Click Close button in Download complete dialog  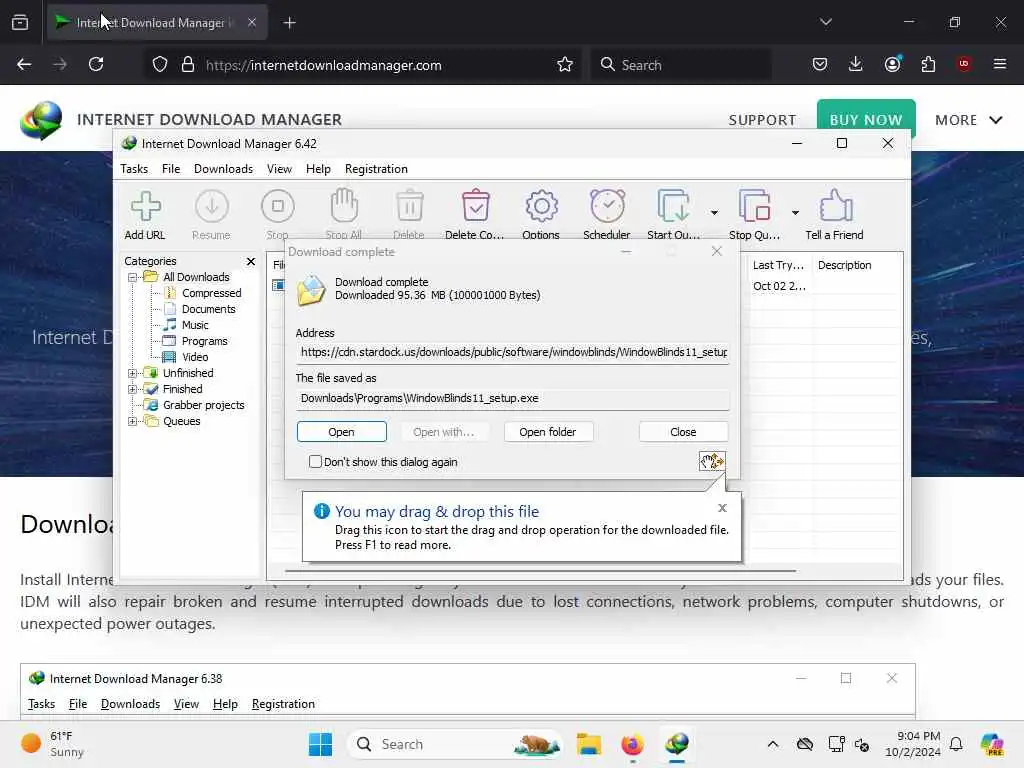click(683, 432)
